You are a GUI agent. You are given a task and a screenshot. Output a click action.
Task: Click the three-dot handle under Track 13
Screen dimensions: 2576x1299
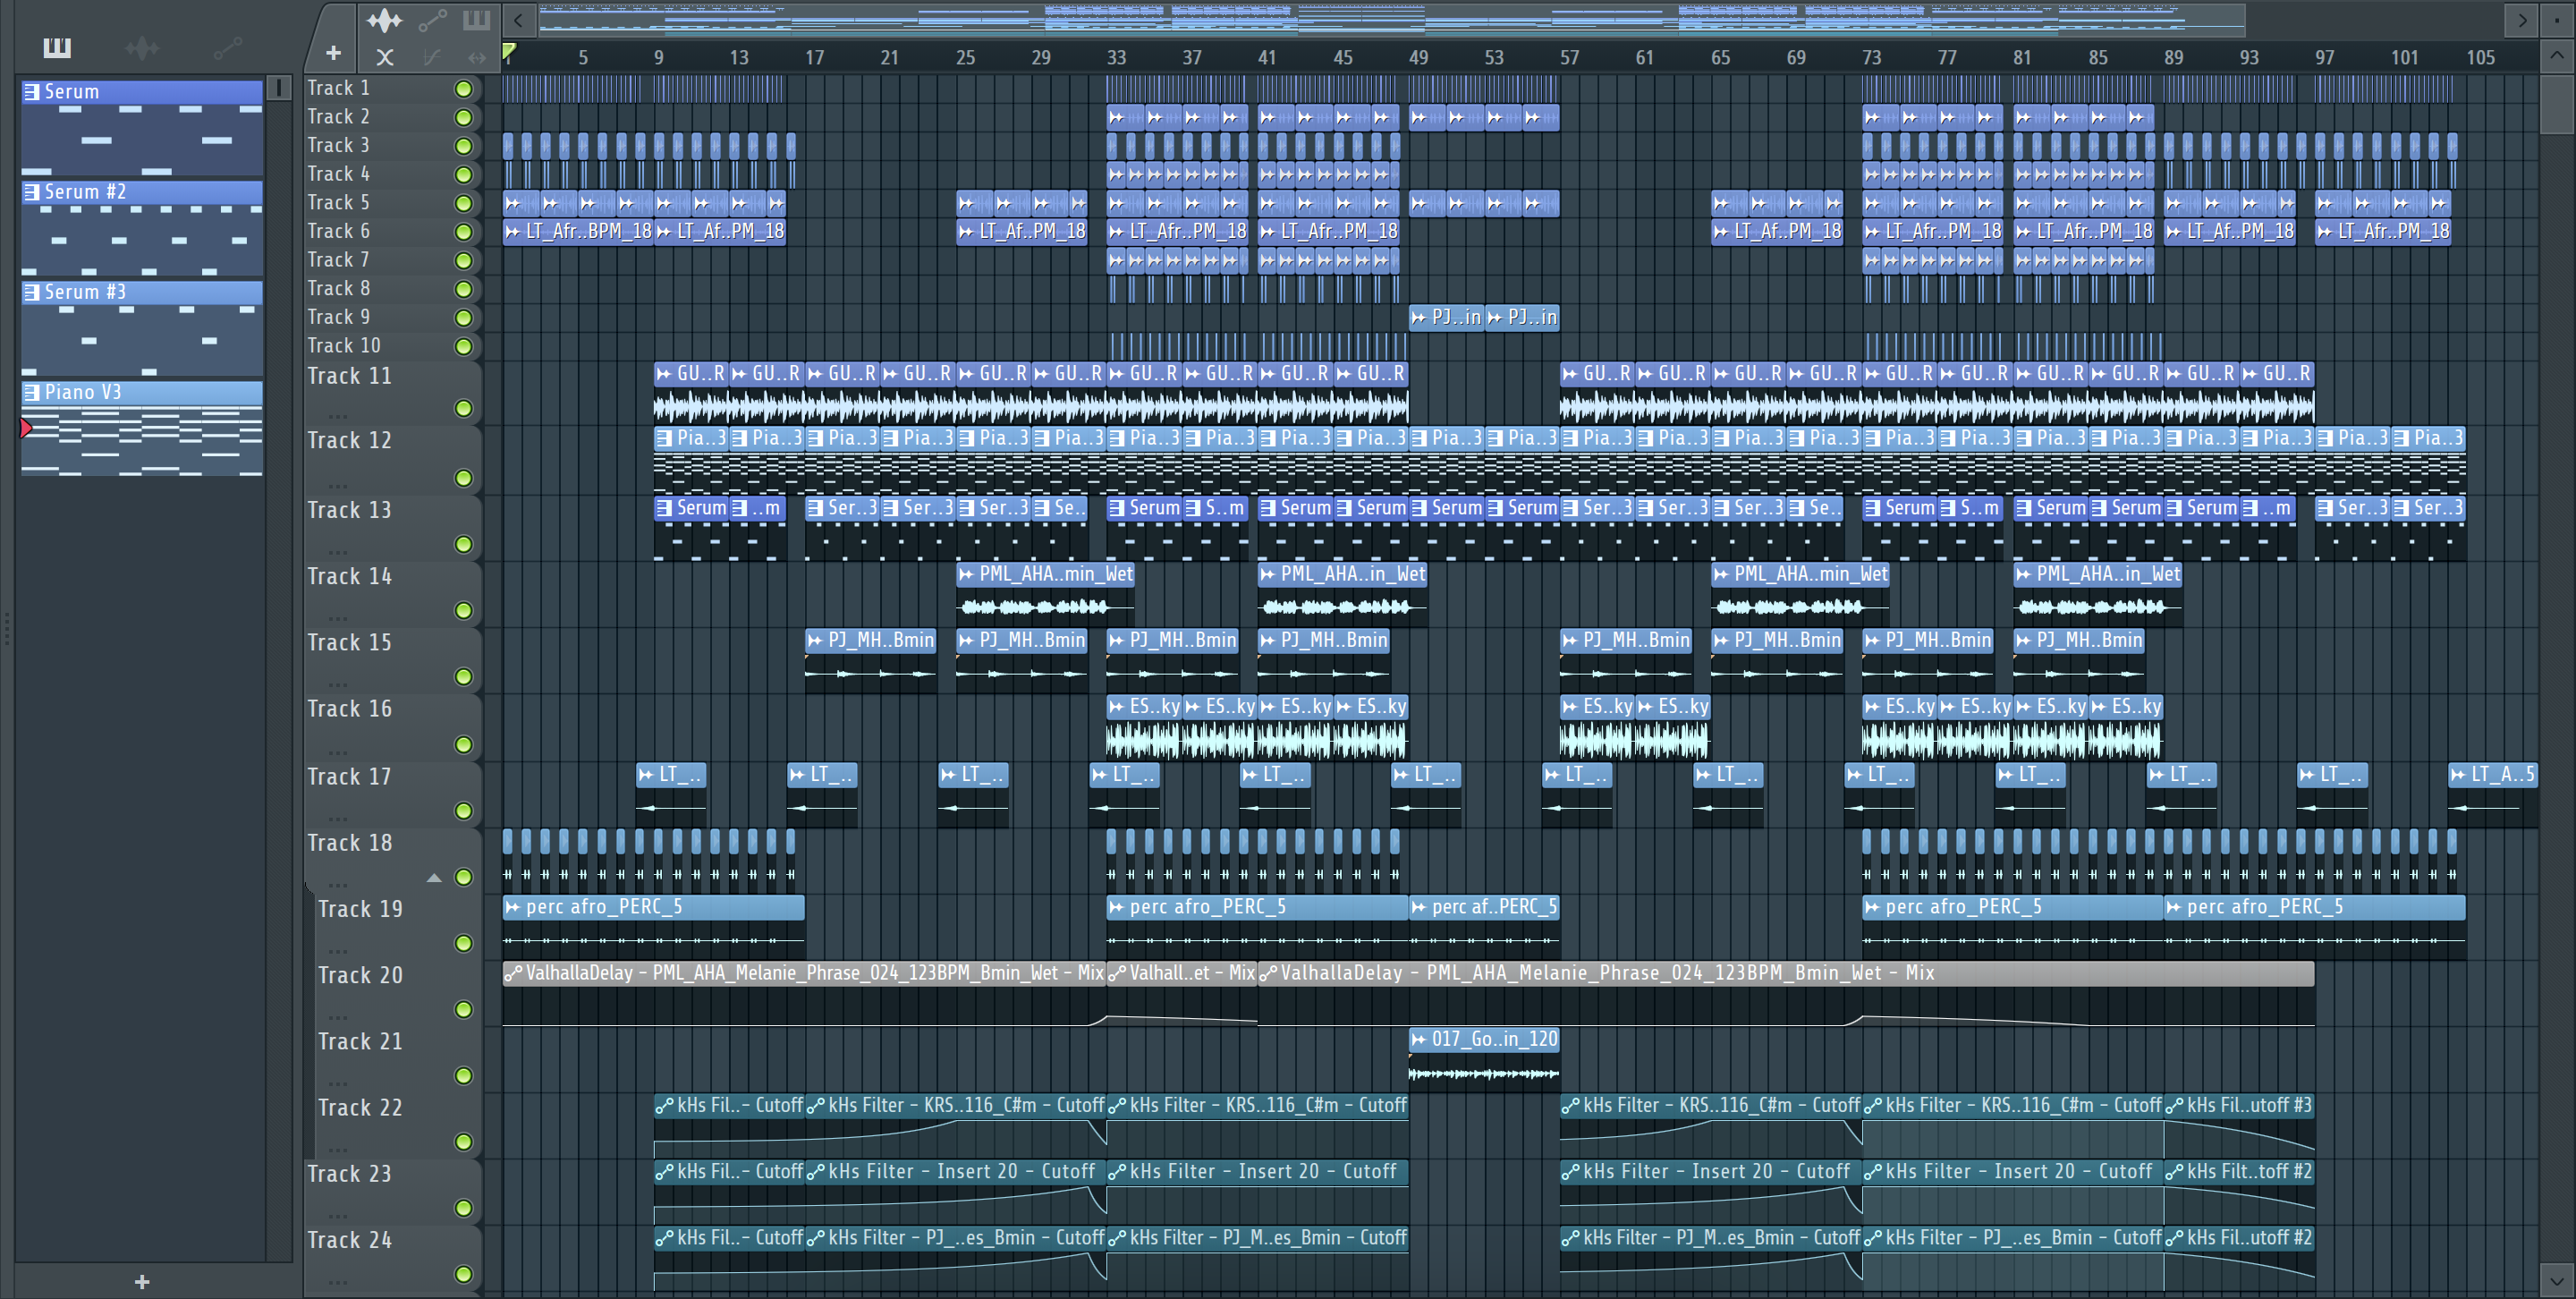[x=338, y=552]
